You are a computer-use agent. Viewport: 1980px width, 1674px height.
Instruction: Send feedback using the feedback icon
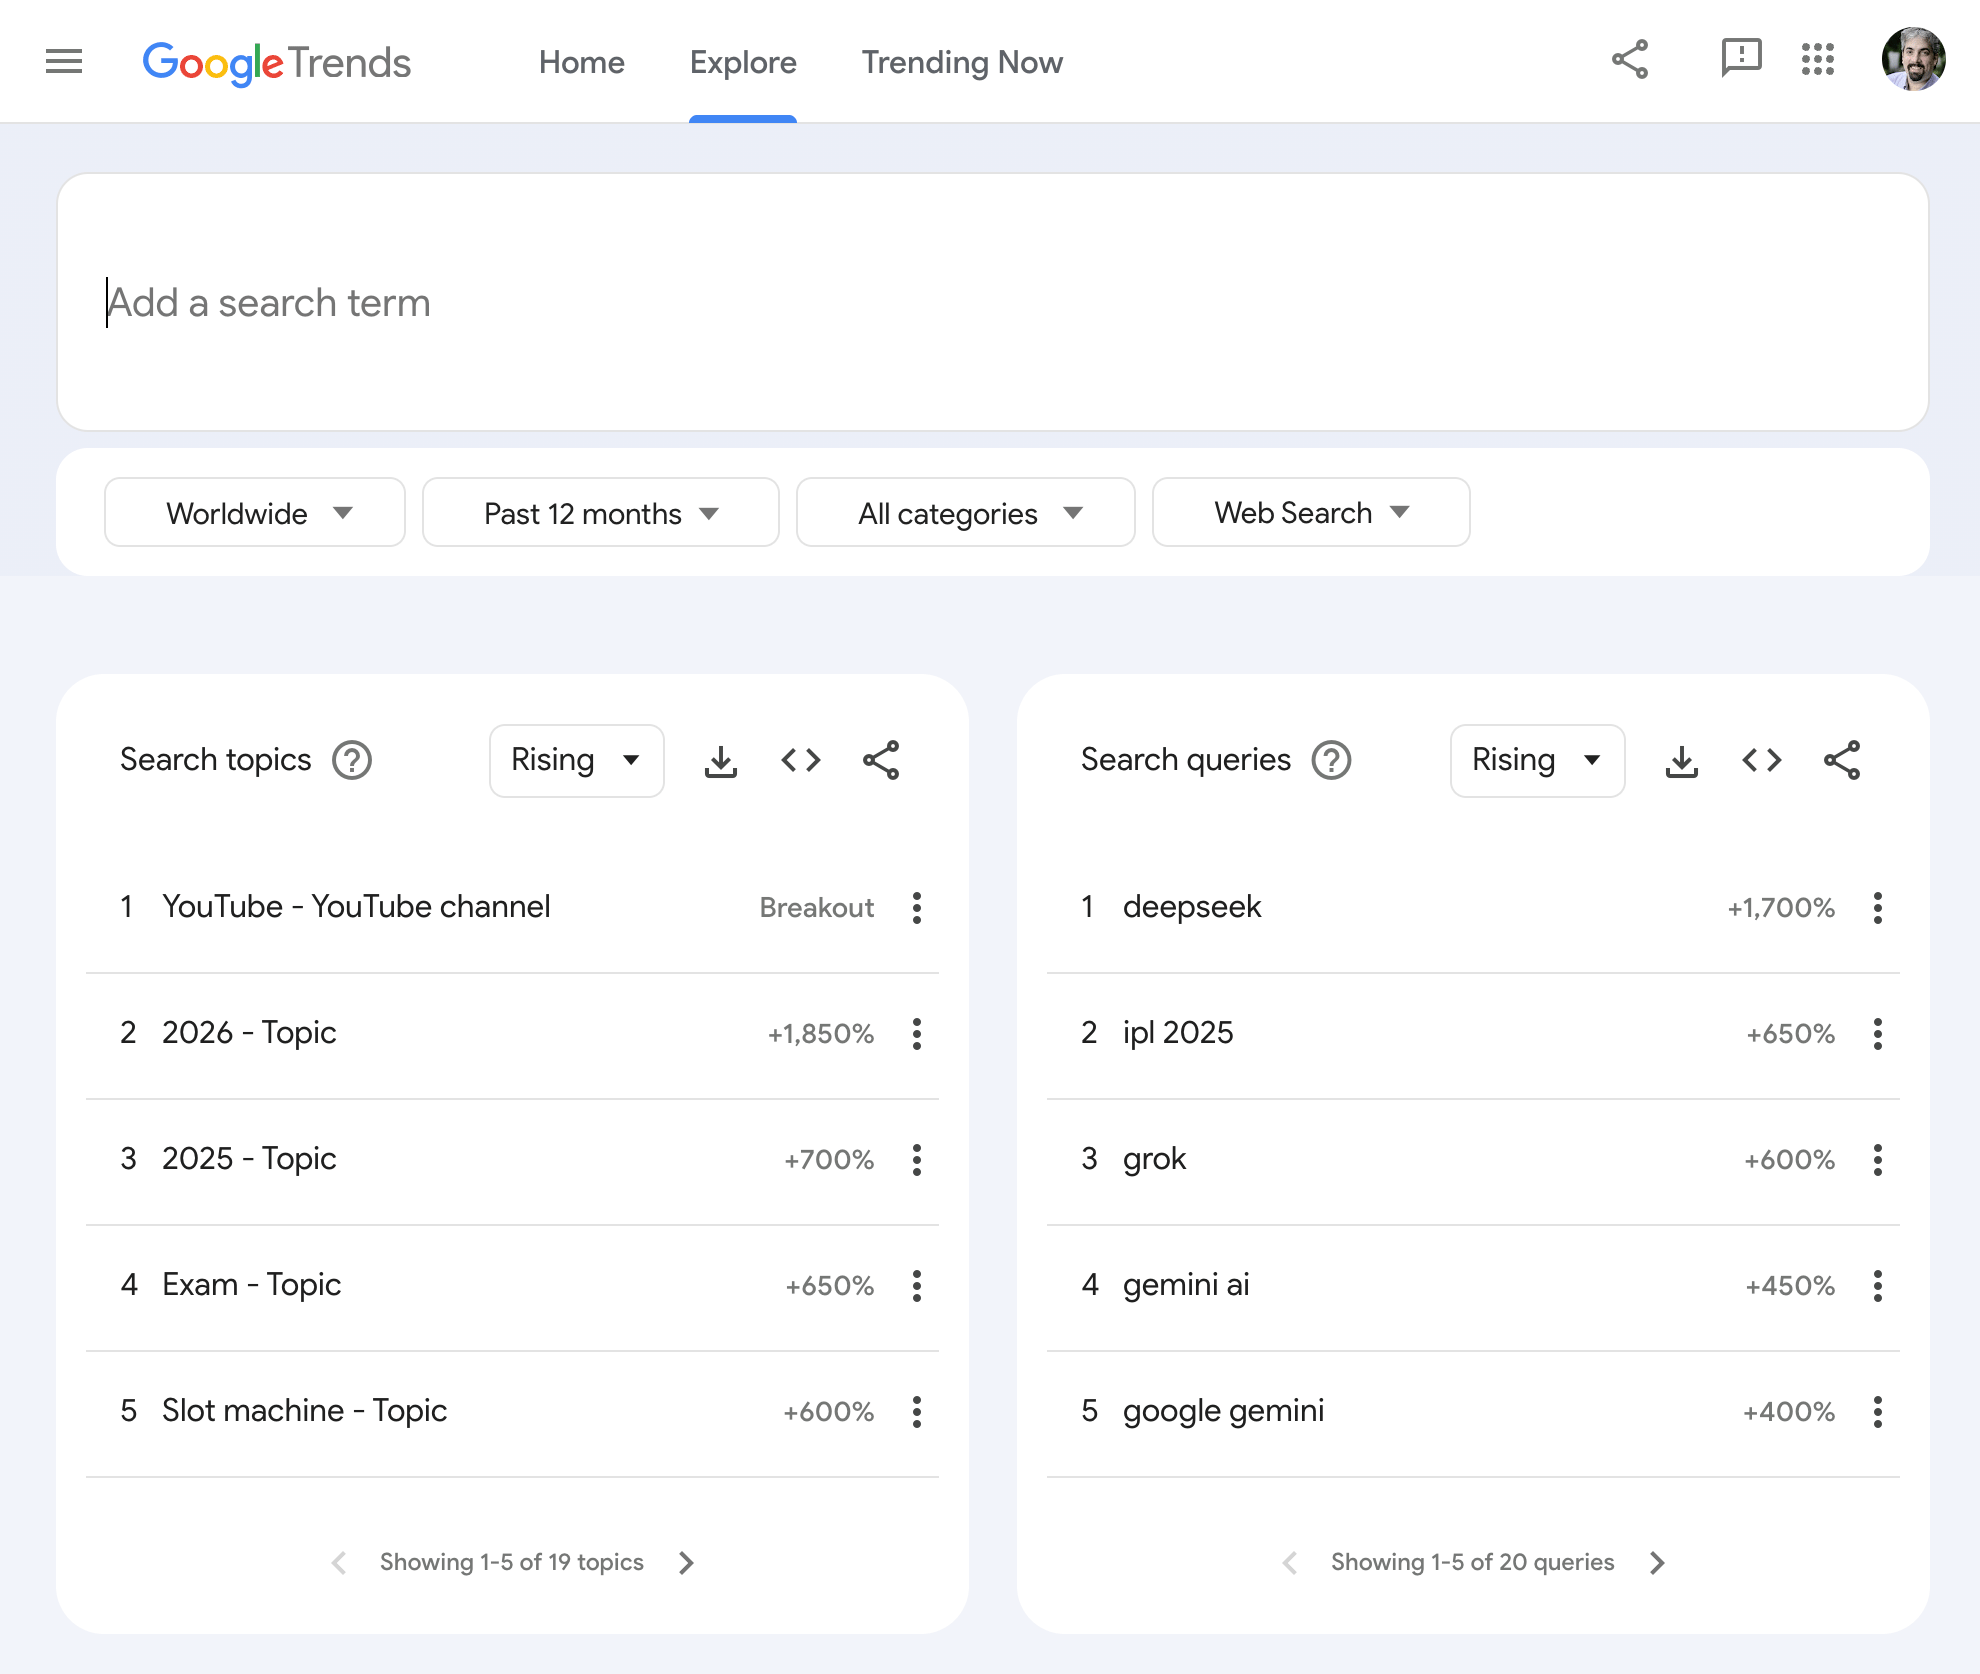pyautogui.click(x=1740, y=60)
